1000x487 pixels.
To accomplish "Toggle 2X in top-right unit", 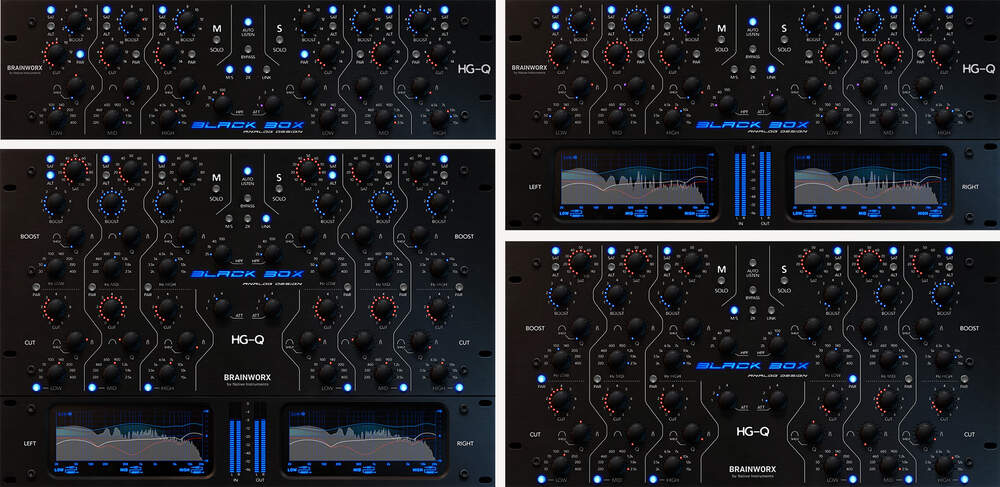I will [x=753, y=69].
